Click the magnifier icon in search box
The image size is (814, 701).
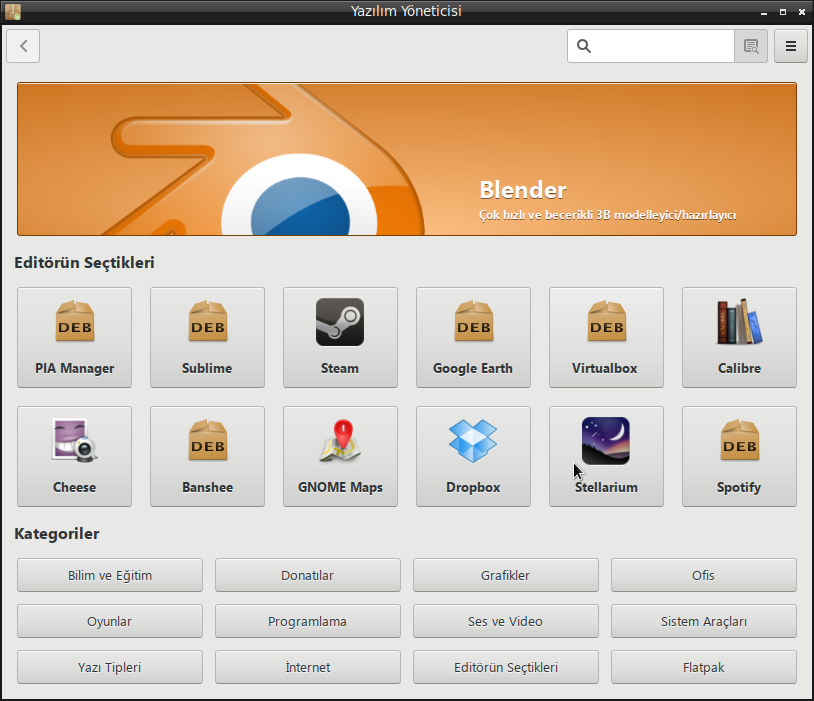pyautogui.click(x=584, y=46)
